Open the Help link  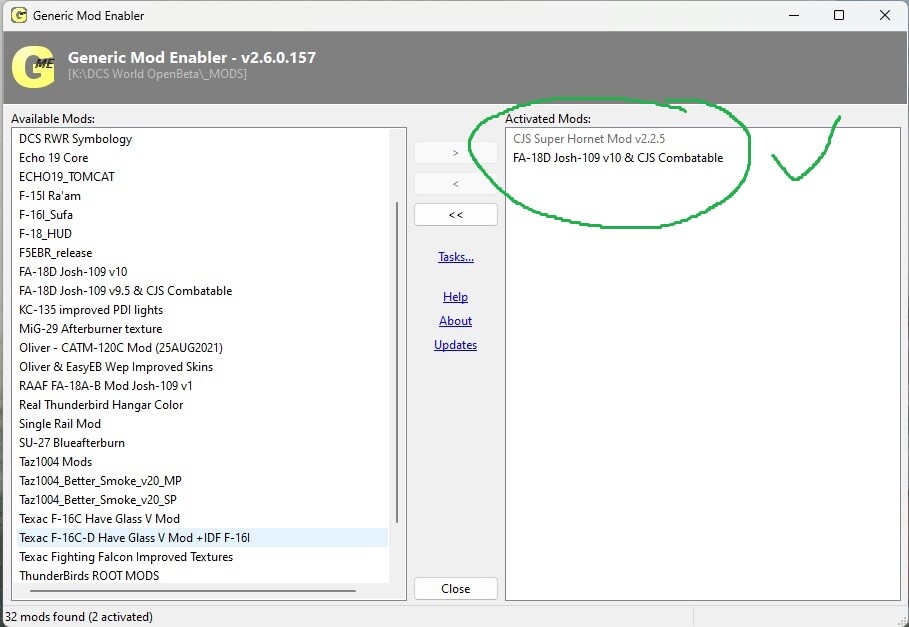click(455, 297)
